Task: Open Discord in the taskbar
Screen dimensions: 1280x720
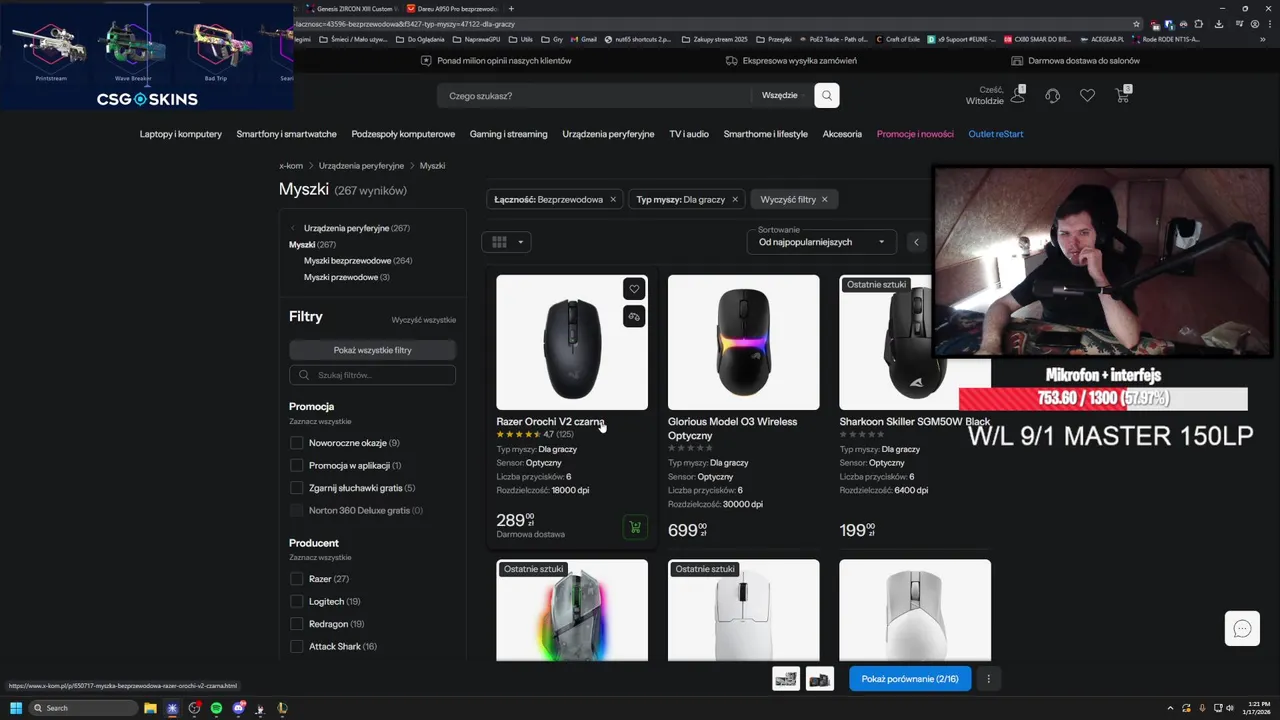Action: (238, 708)
